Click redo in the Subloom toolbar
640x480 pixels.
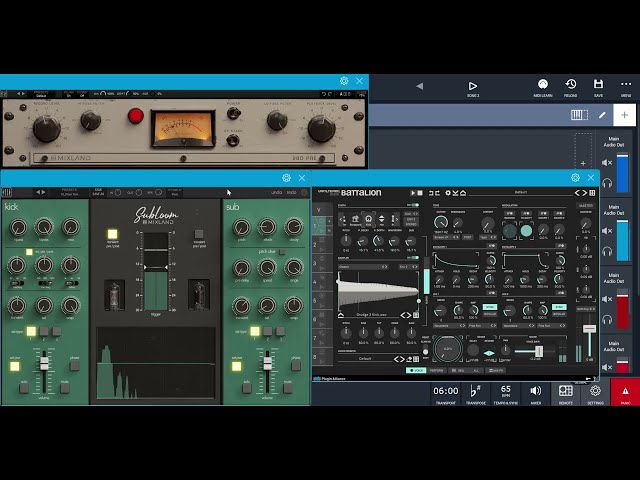pos(291,192)
